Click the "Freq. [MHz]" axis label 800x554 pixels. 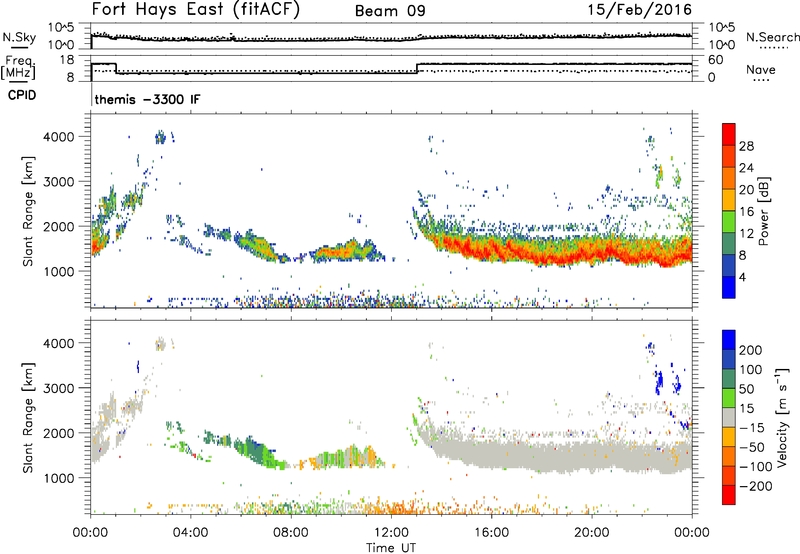click(x=18, y=67)
